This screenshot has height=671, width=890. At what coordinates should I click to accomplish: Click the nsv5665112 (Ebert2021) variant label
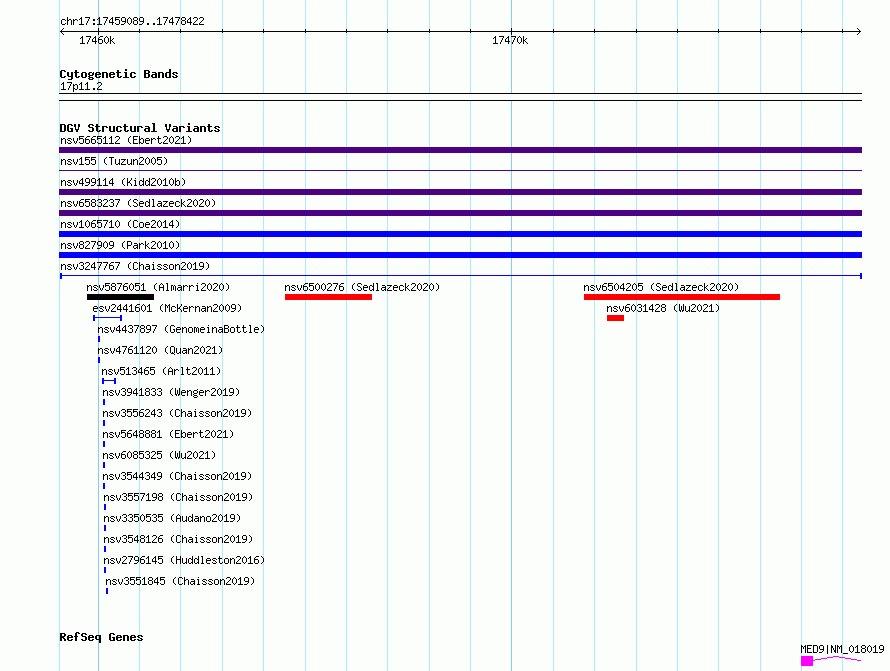pyautogui.click(x=126, y=140)
